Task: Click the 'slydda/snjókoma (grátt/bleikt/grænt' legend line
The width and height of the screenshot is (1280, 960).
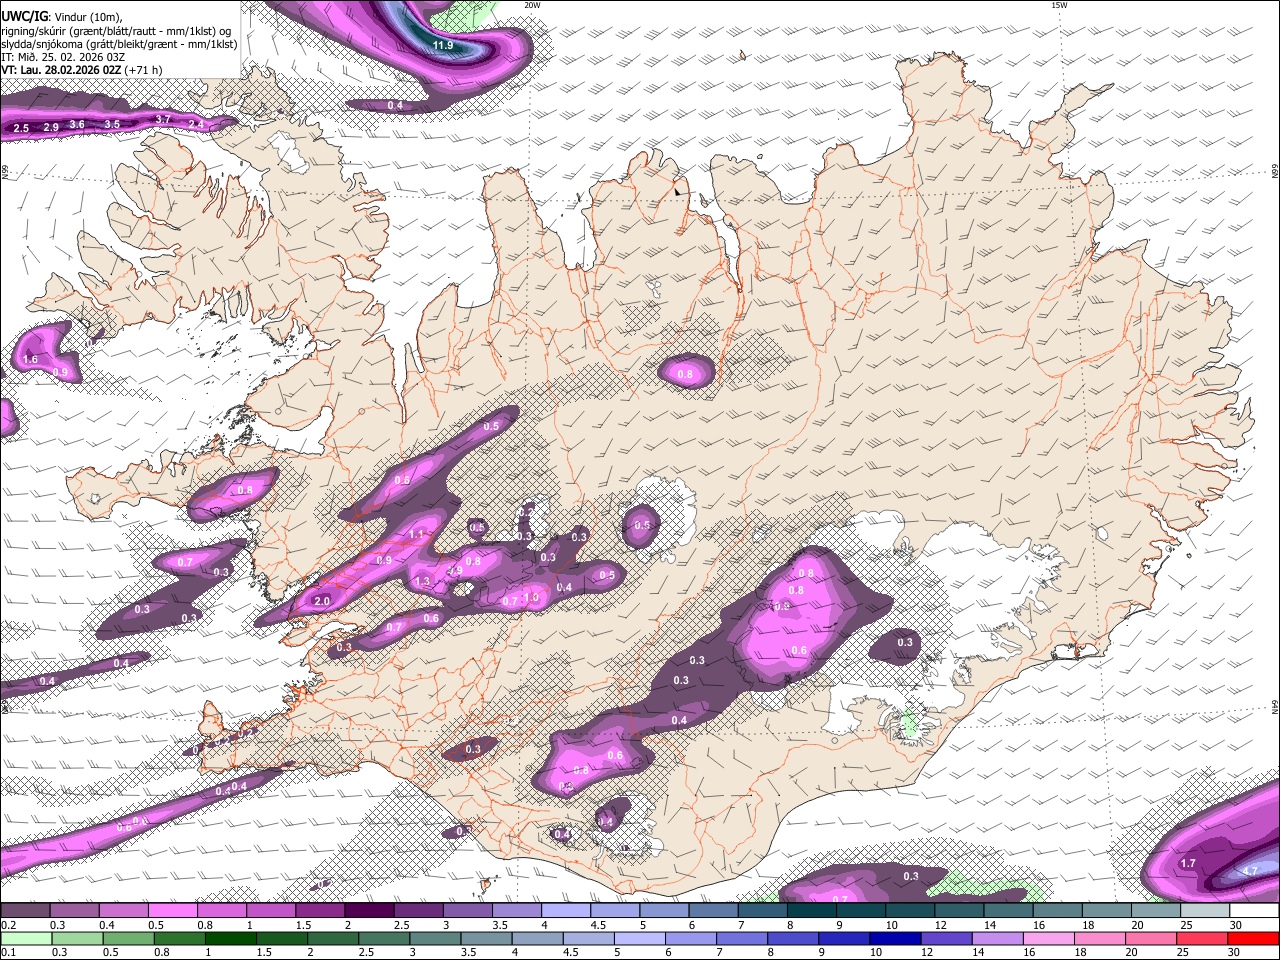Action: click(x=119, y=44)
